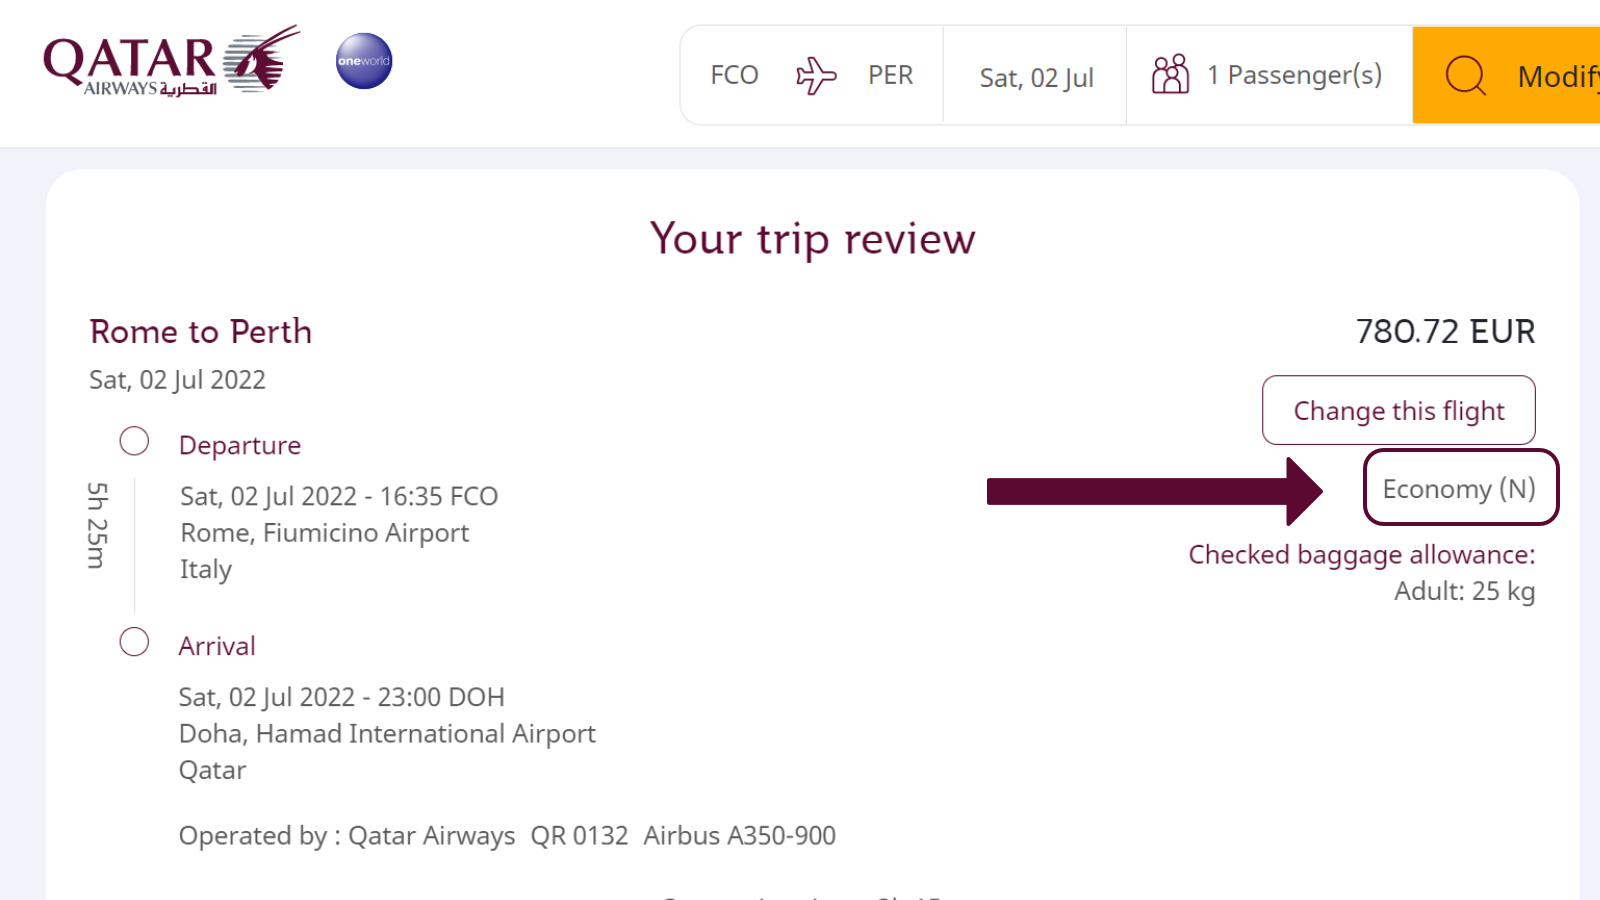Select the Economy (N) fare class box
The width and height of the screenshot is (1600, 900).
coord(1460,488)
